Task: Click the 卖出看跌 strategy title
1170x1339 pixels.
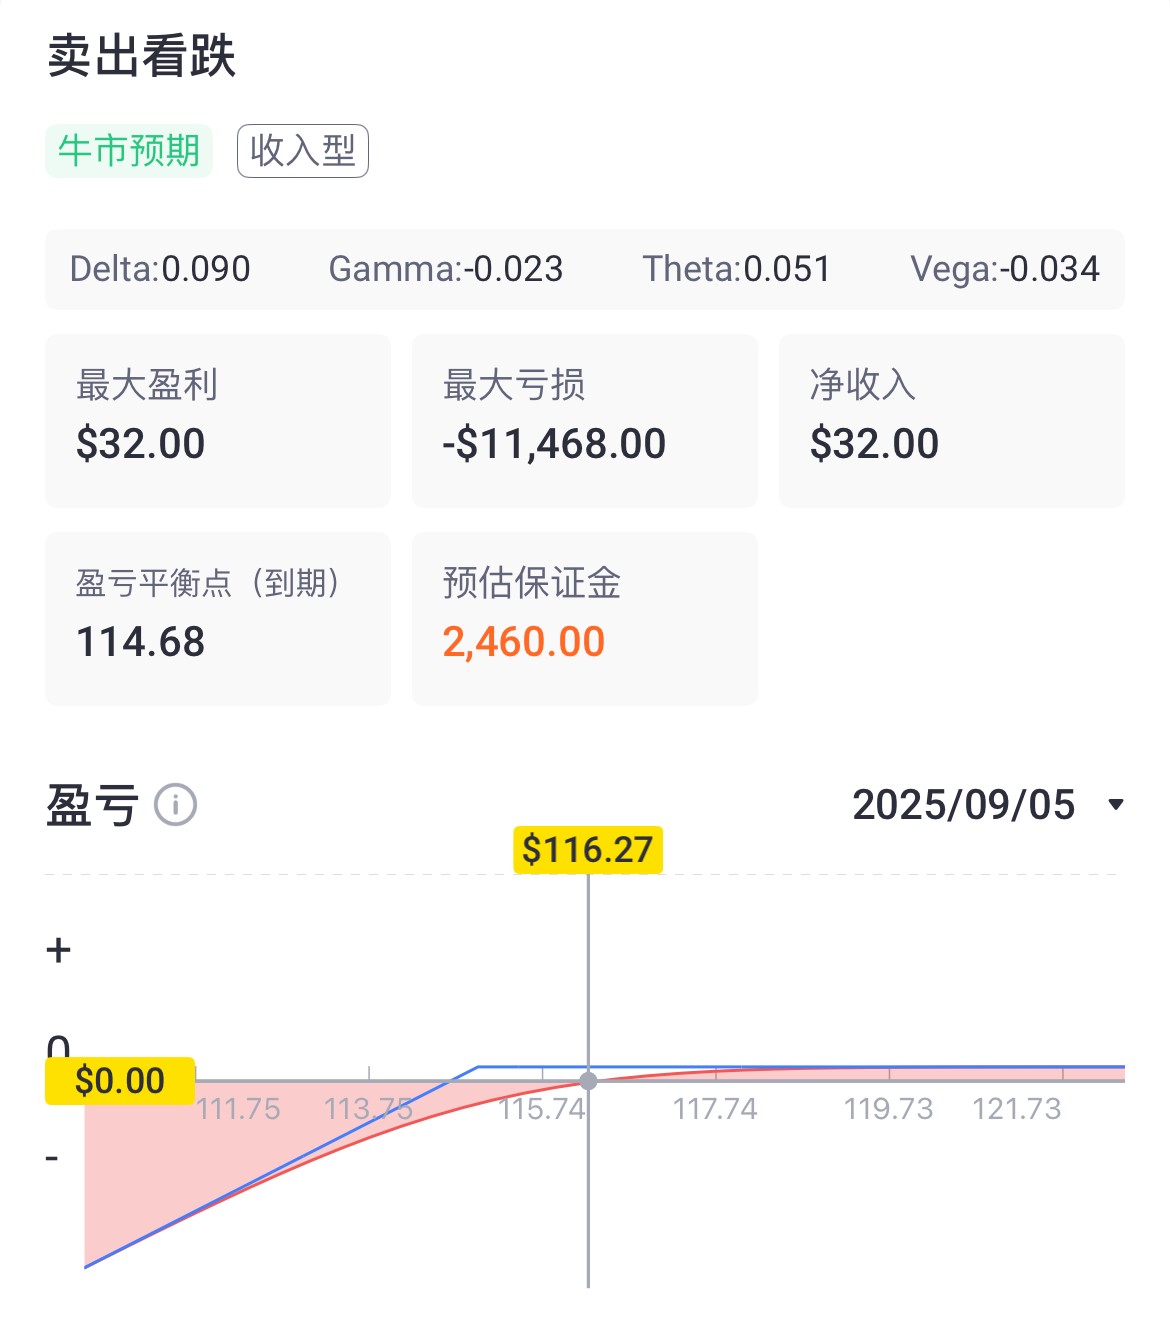Action: pos(141,56)
